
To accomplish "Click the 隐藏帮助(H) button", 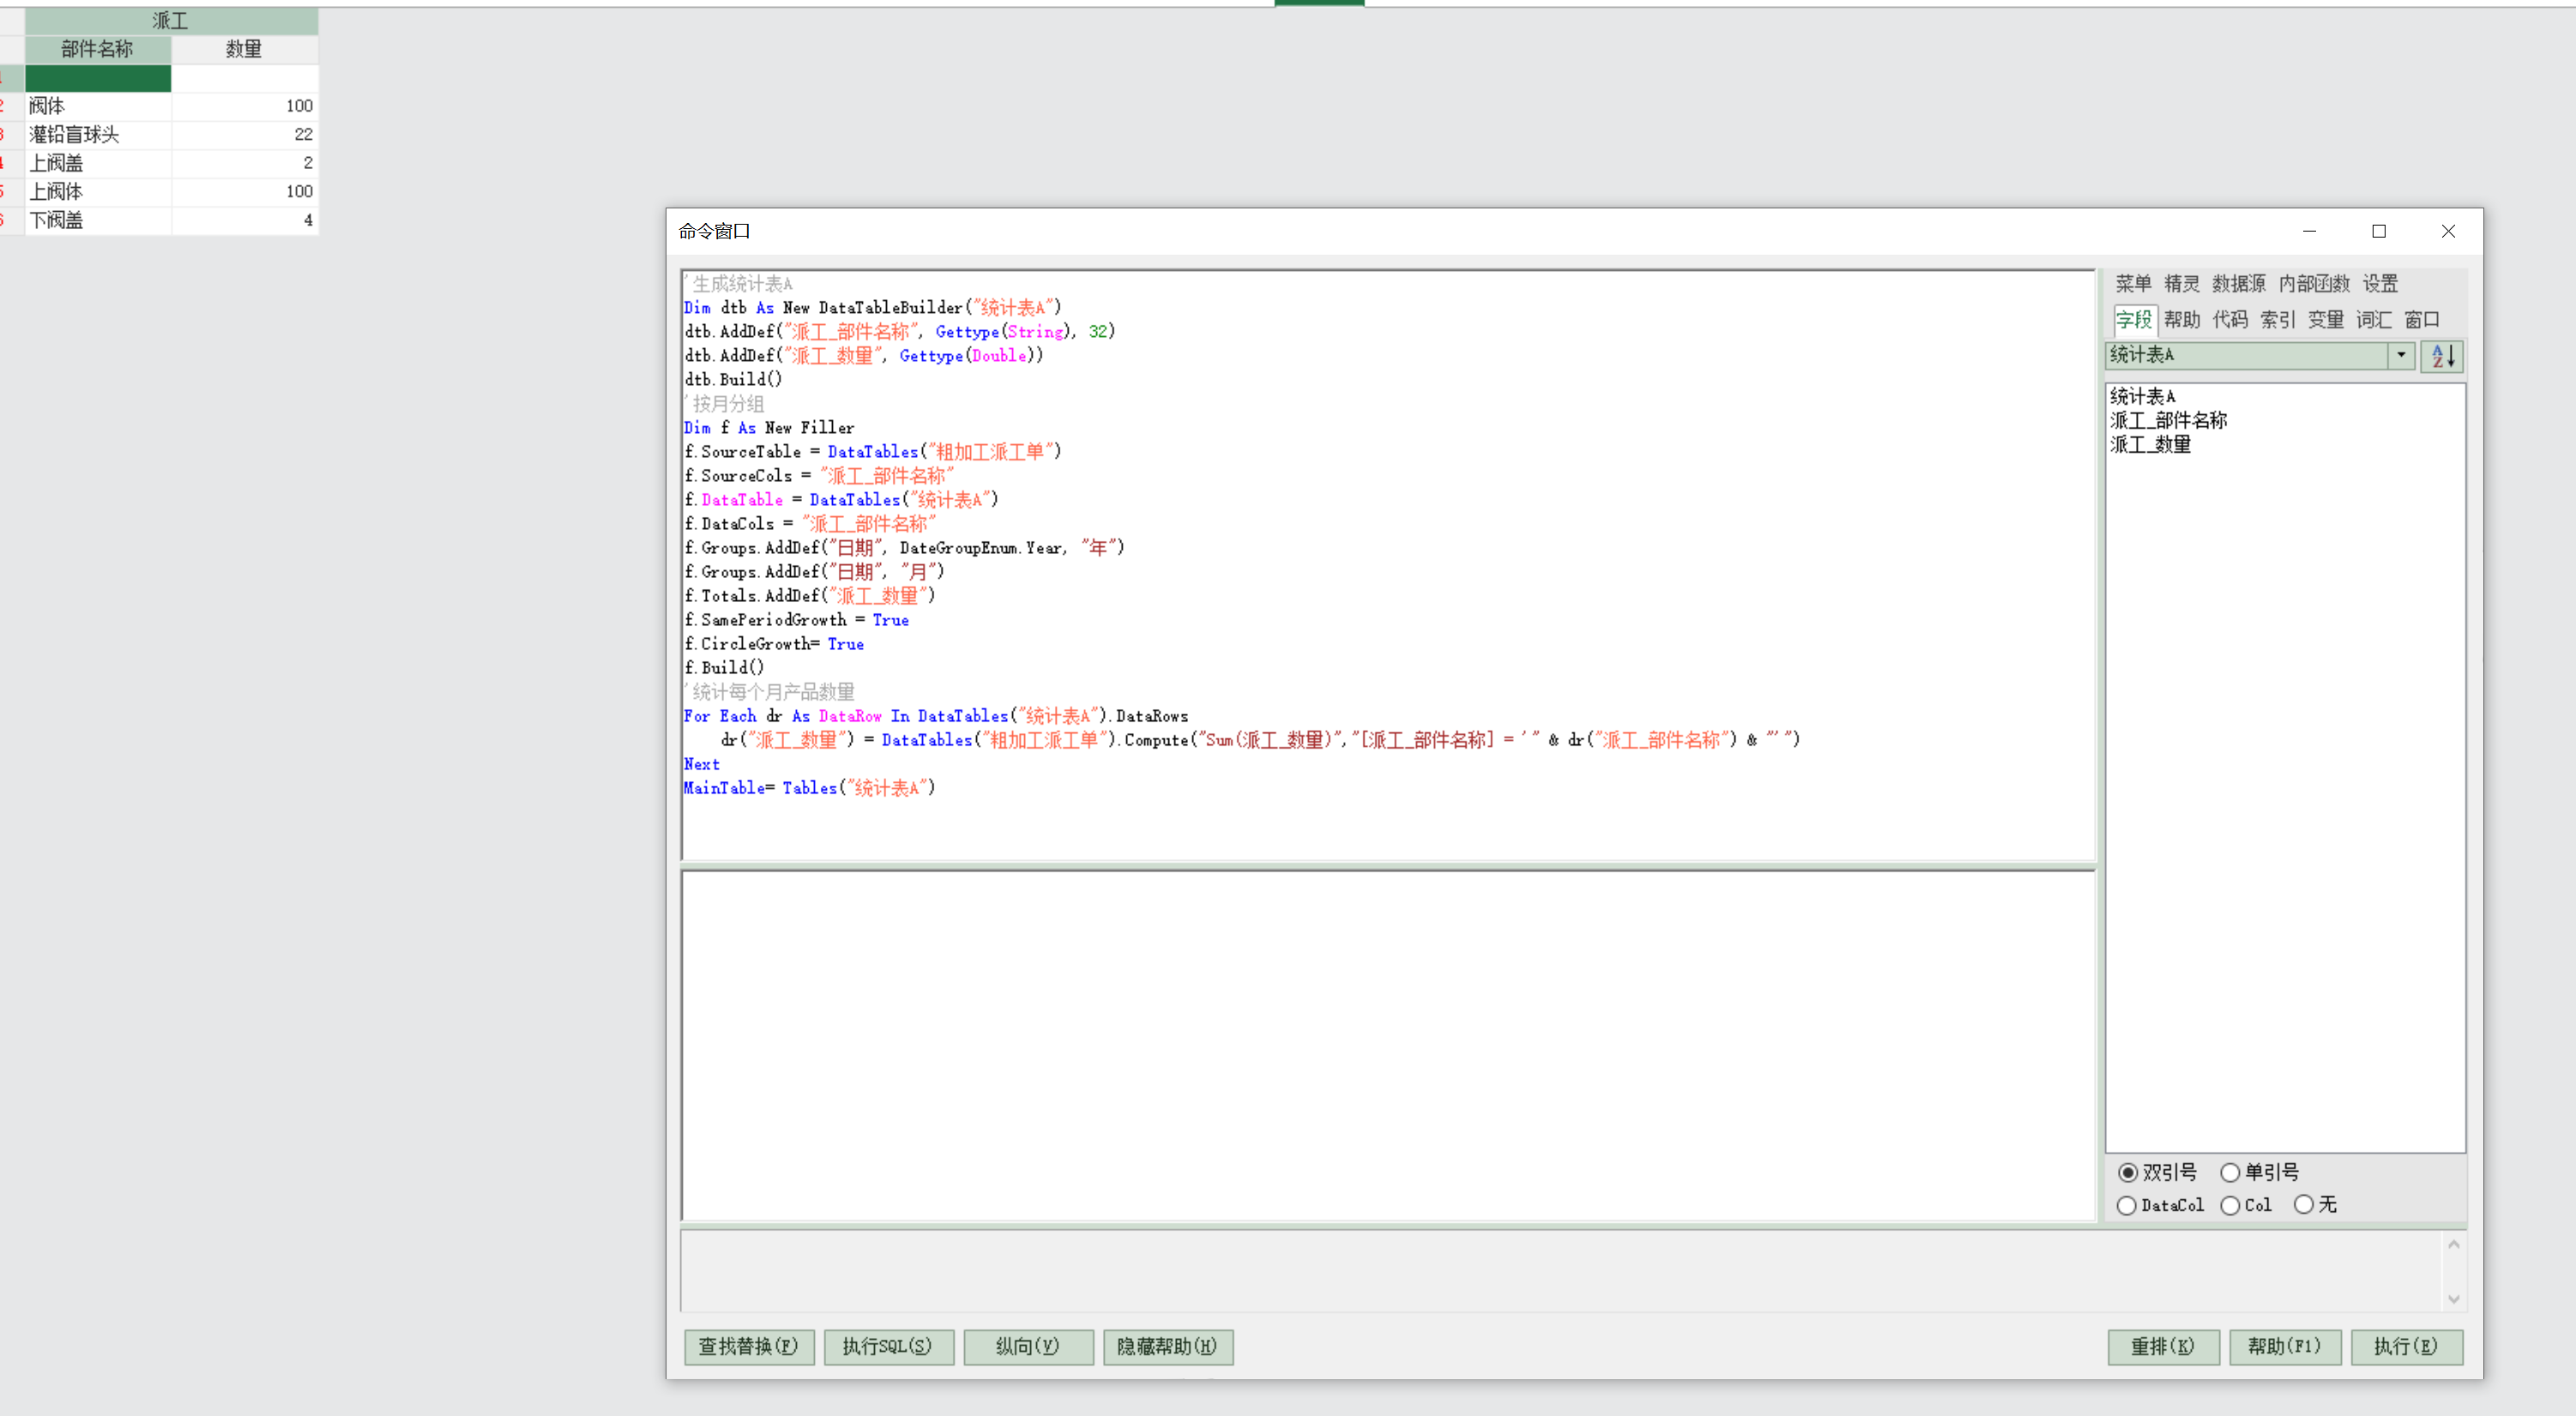I will [1168, 1347].
